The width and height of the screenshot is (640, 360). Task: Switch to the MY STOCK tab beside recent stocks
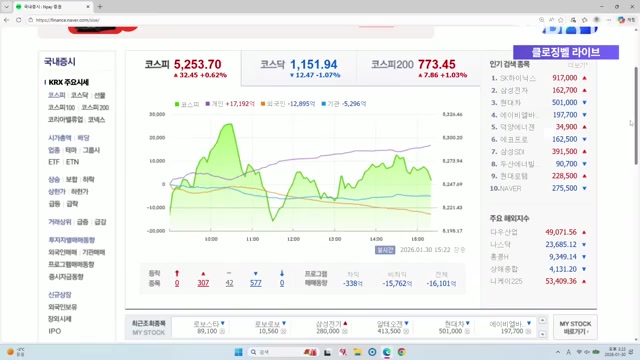149,333
